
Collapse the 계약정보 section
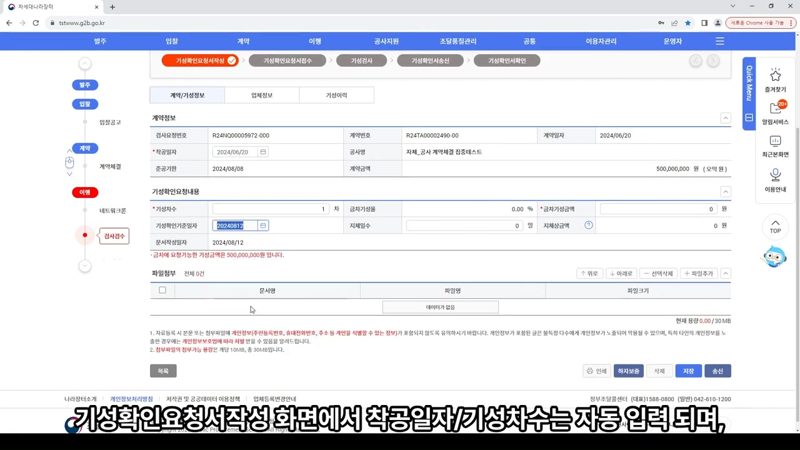(725, 118)
